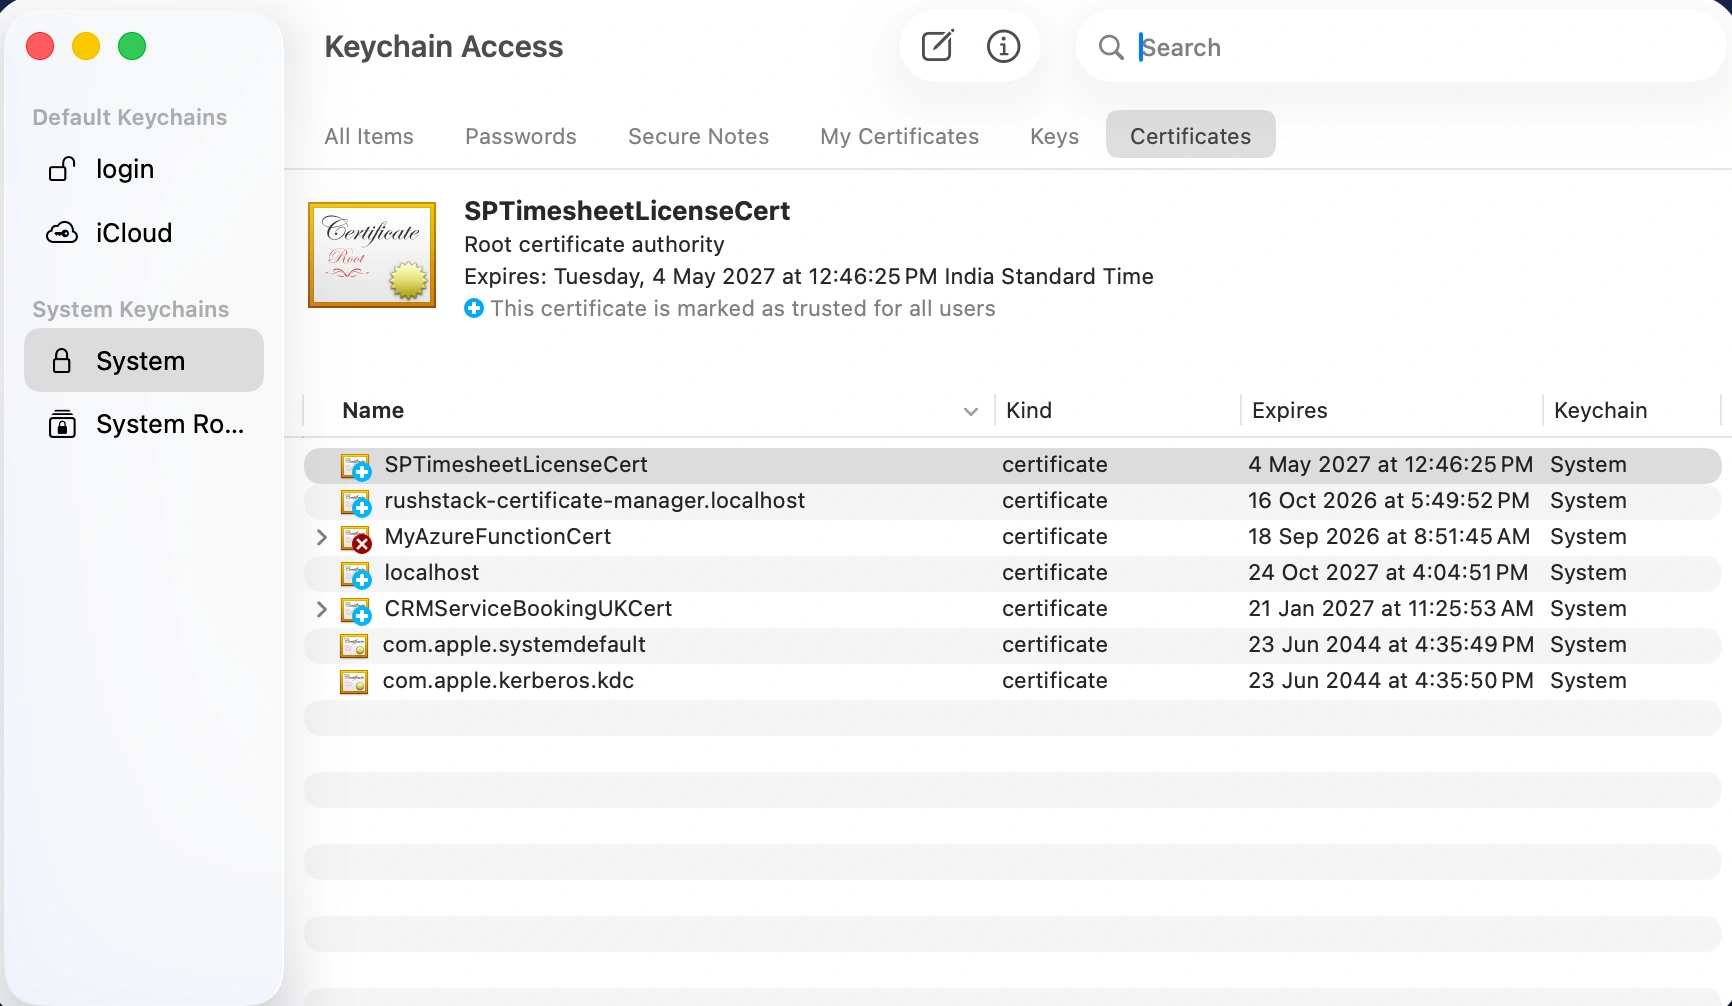Click expiry 18 Sep 2026 at 8:51:45 AM
The image size is (1732, 1006).
[1389, 536]
